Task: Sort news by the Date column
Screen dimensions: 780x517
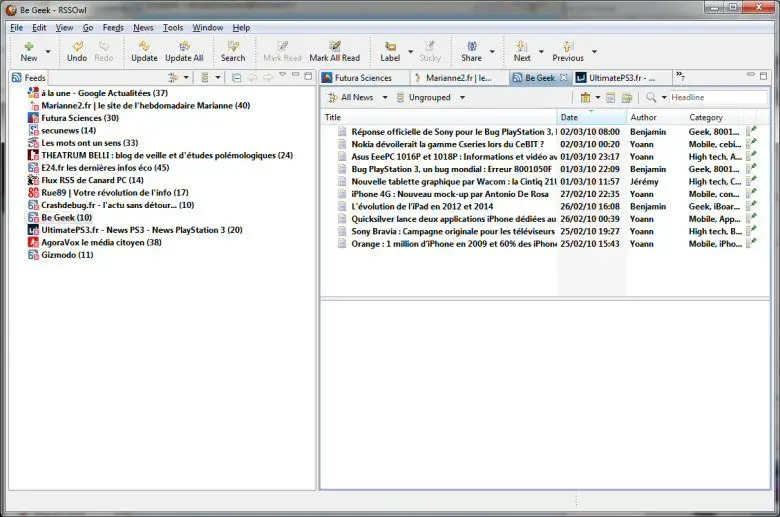Action: (591, 117)
